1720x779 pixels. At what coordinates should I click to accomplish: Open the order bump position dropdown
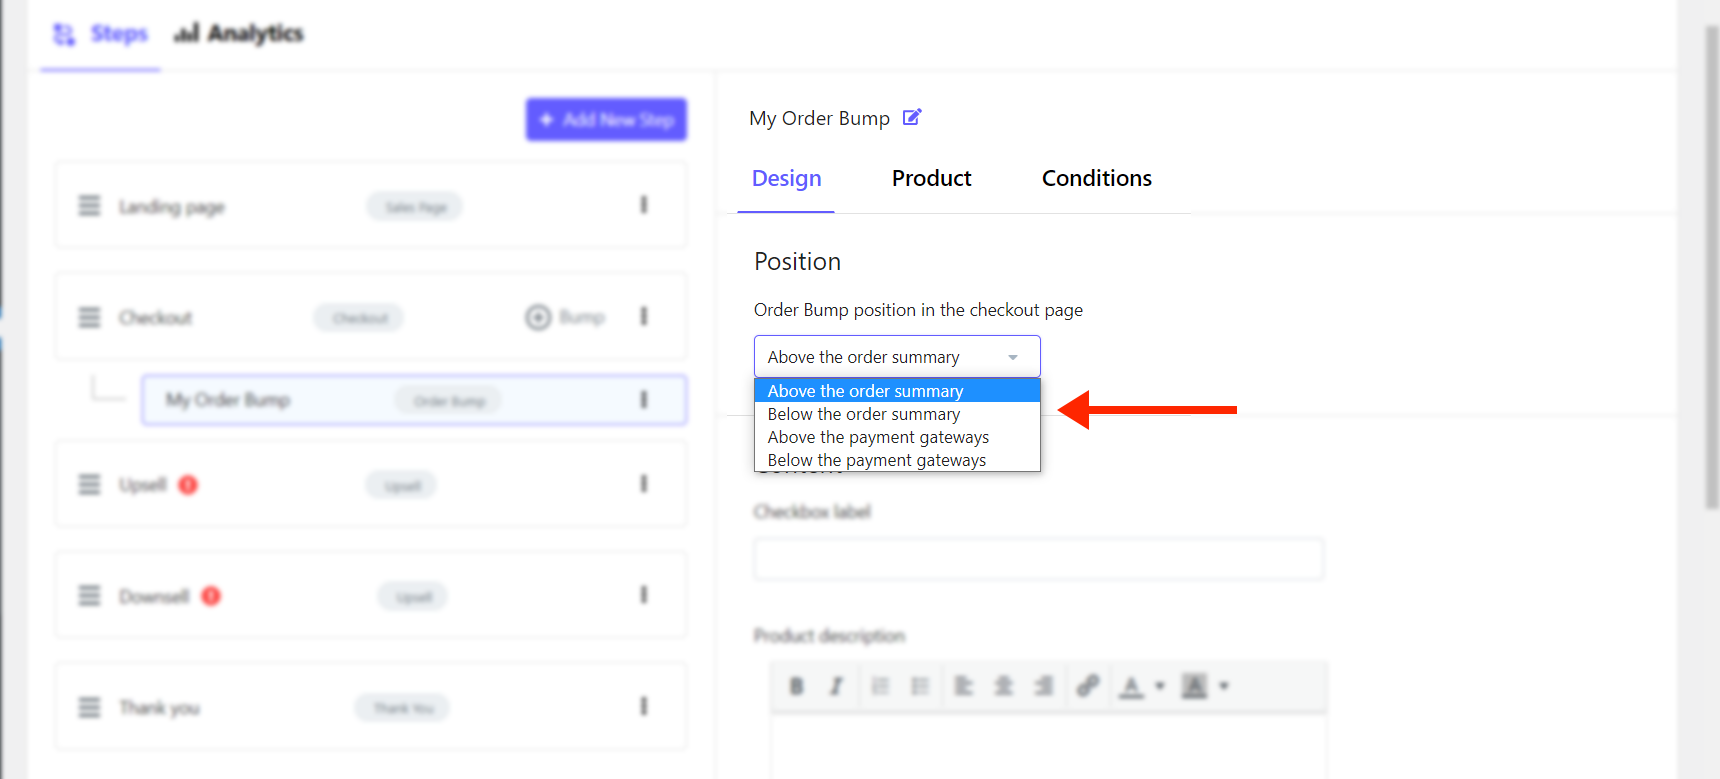[x=897, y=357]
